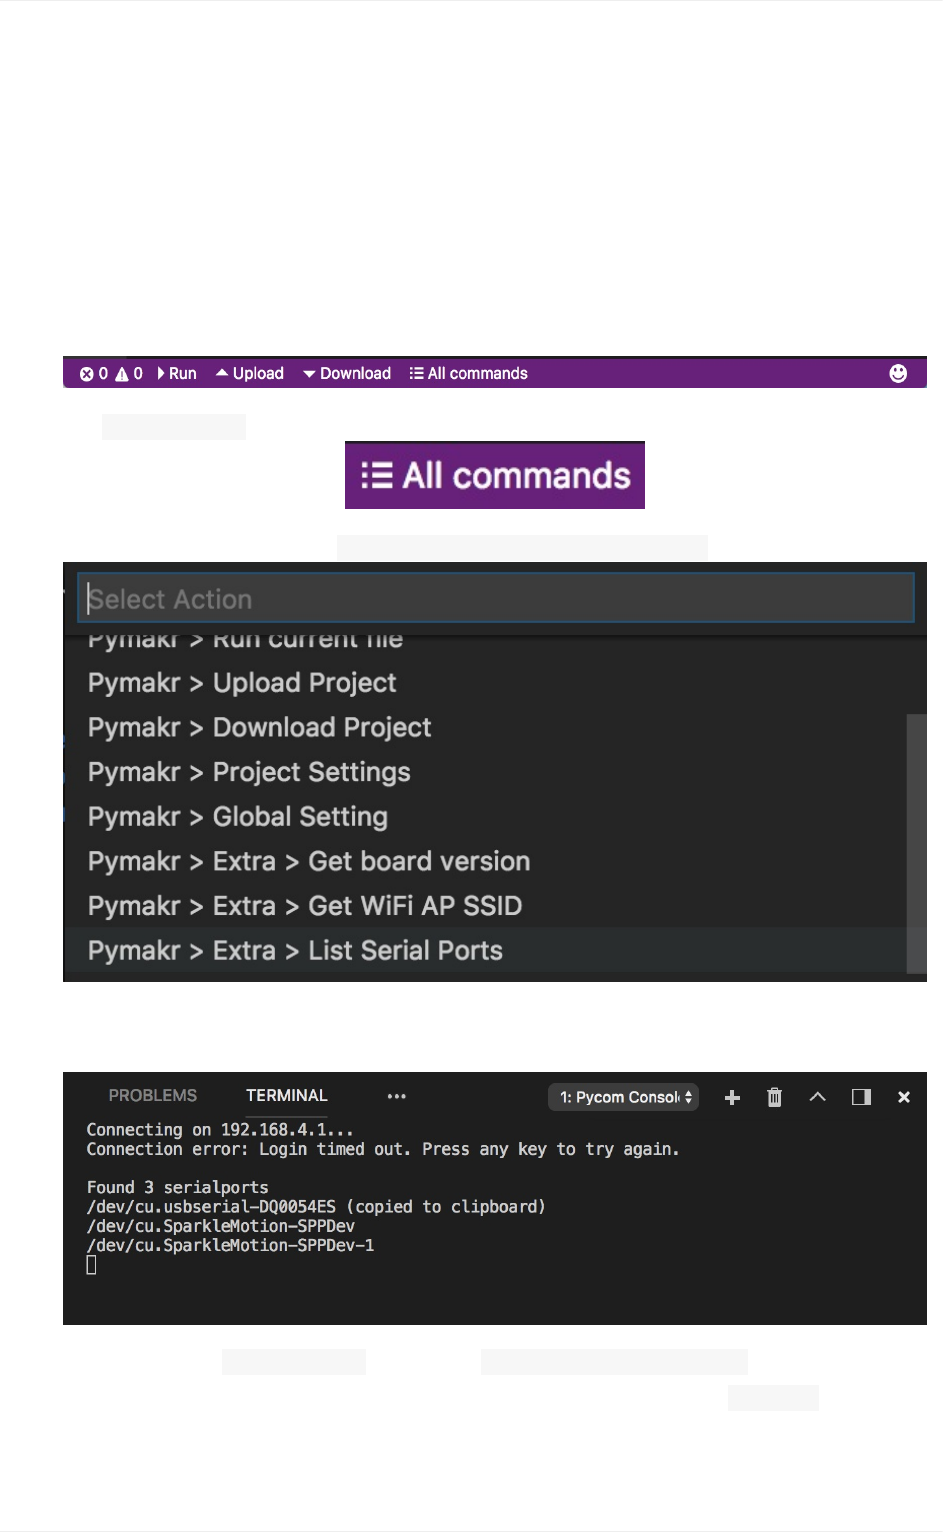Click Download in the status bar

point(347,374)
